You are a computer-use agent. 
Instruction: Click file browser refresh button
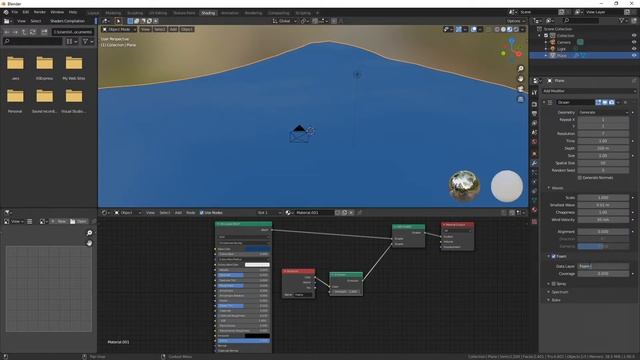(33, 32)
